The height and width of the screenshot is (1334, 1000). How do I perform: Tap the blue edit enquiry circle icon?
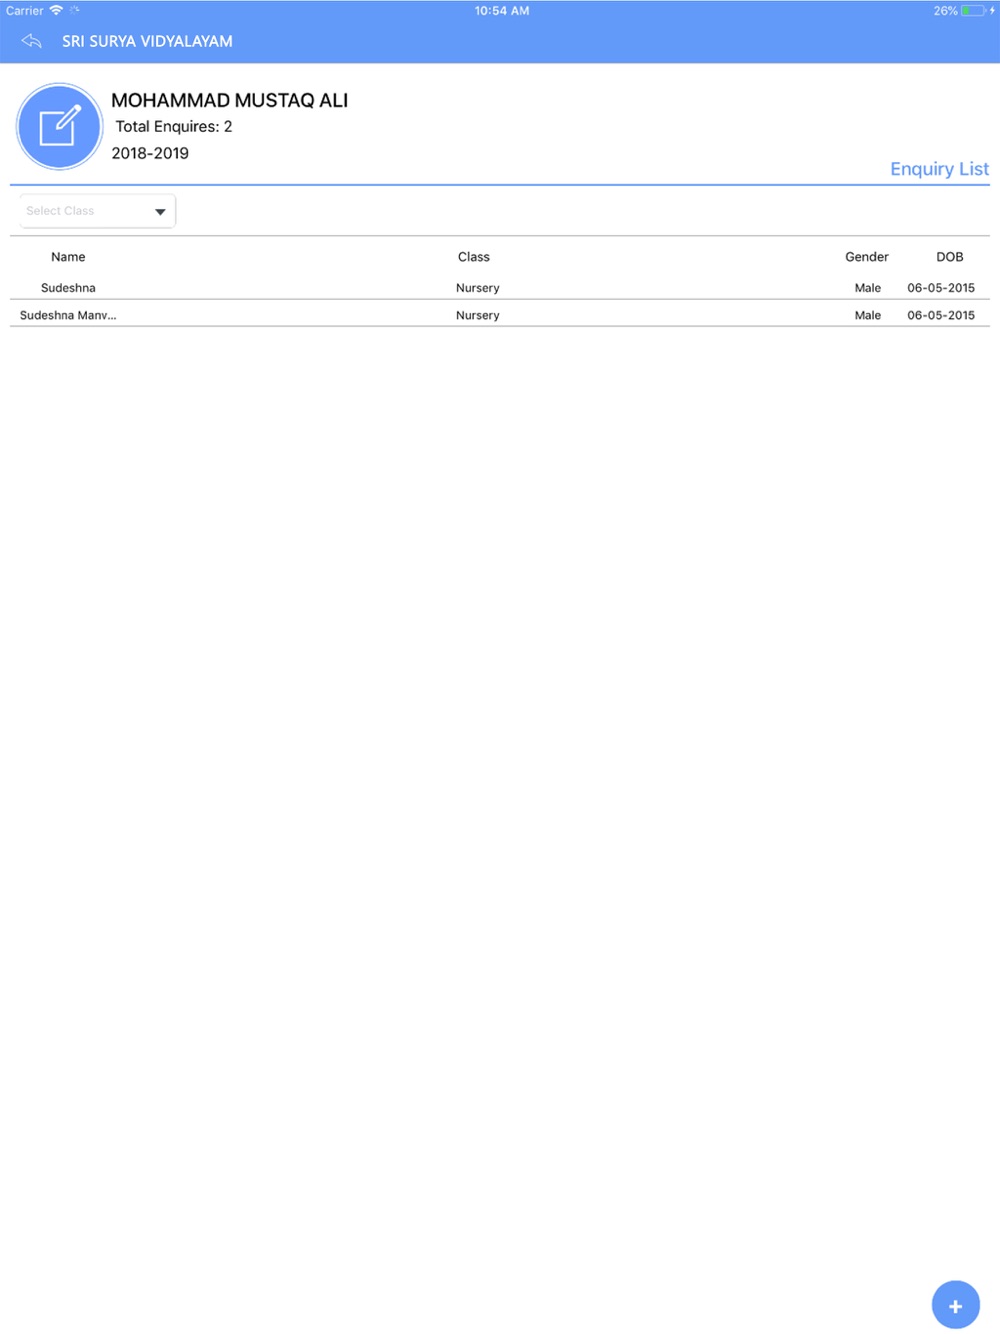(x=59, y=127)
